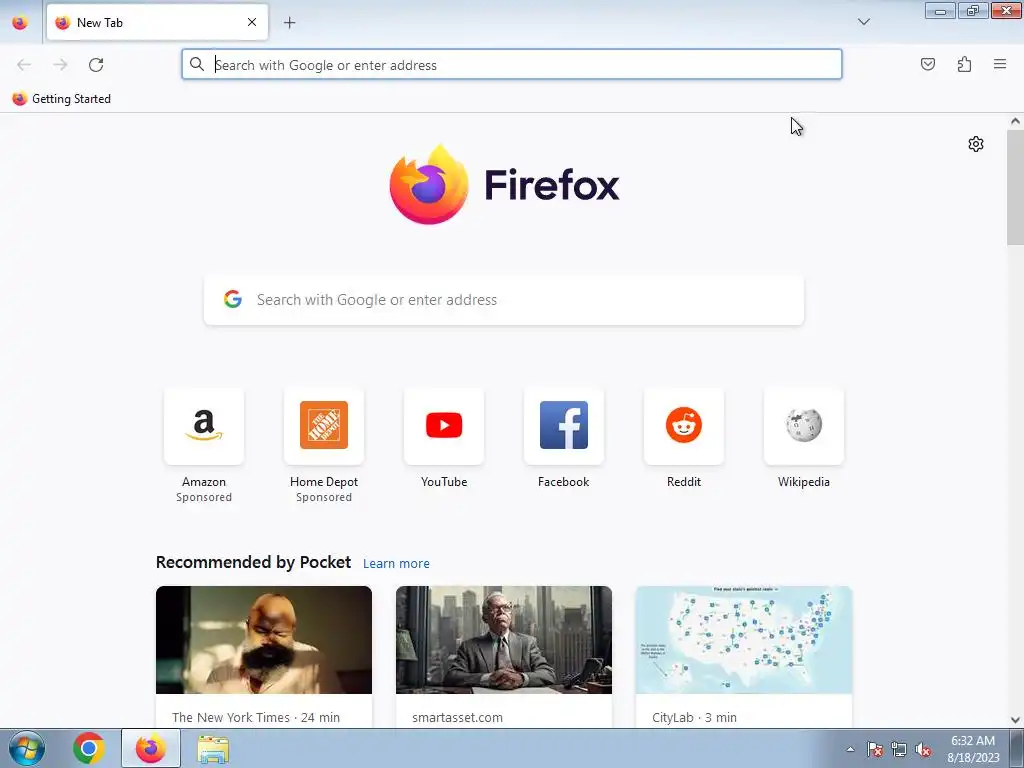Screen dimensions: 1024x768
Task: Open the Action Center flag tray icon
Action: (874, 750)
